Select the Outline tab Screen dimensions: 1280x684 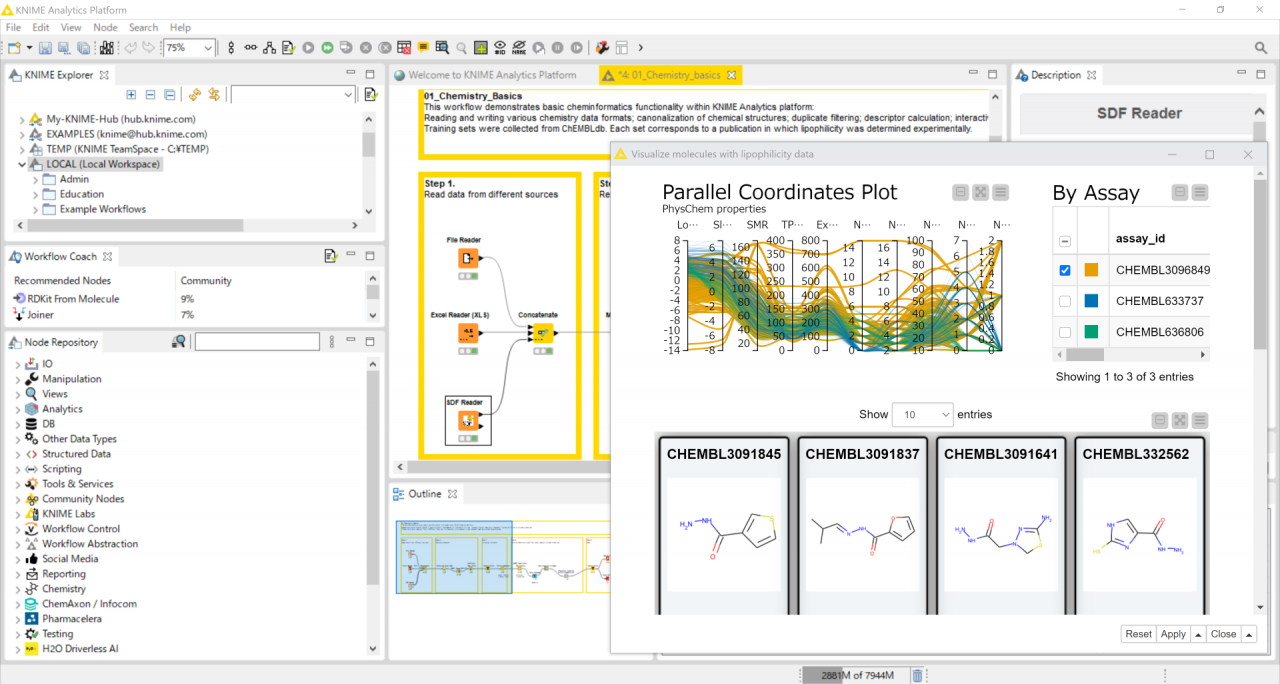[x=424, y=494]
